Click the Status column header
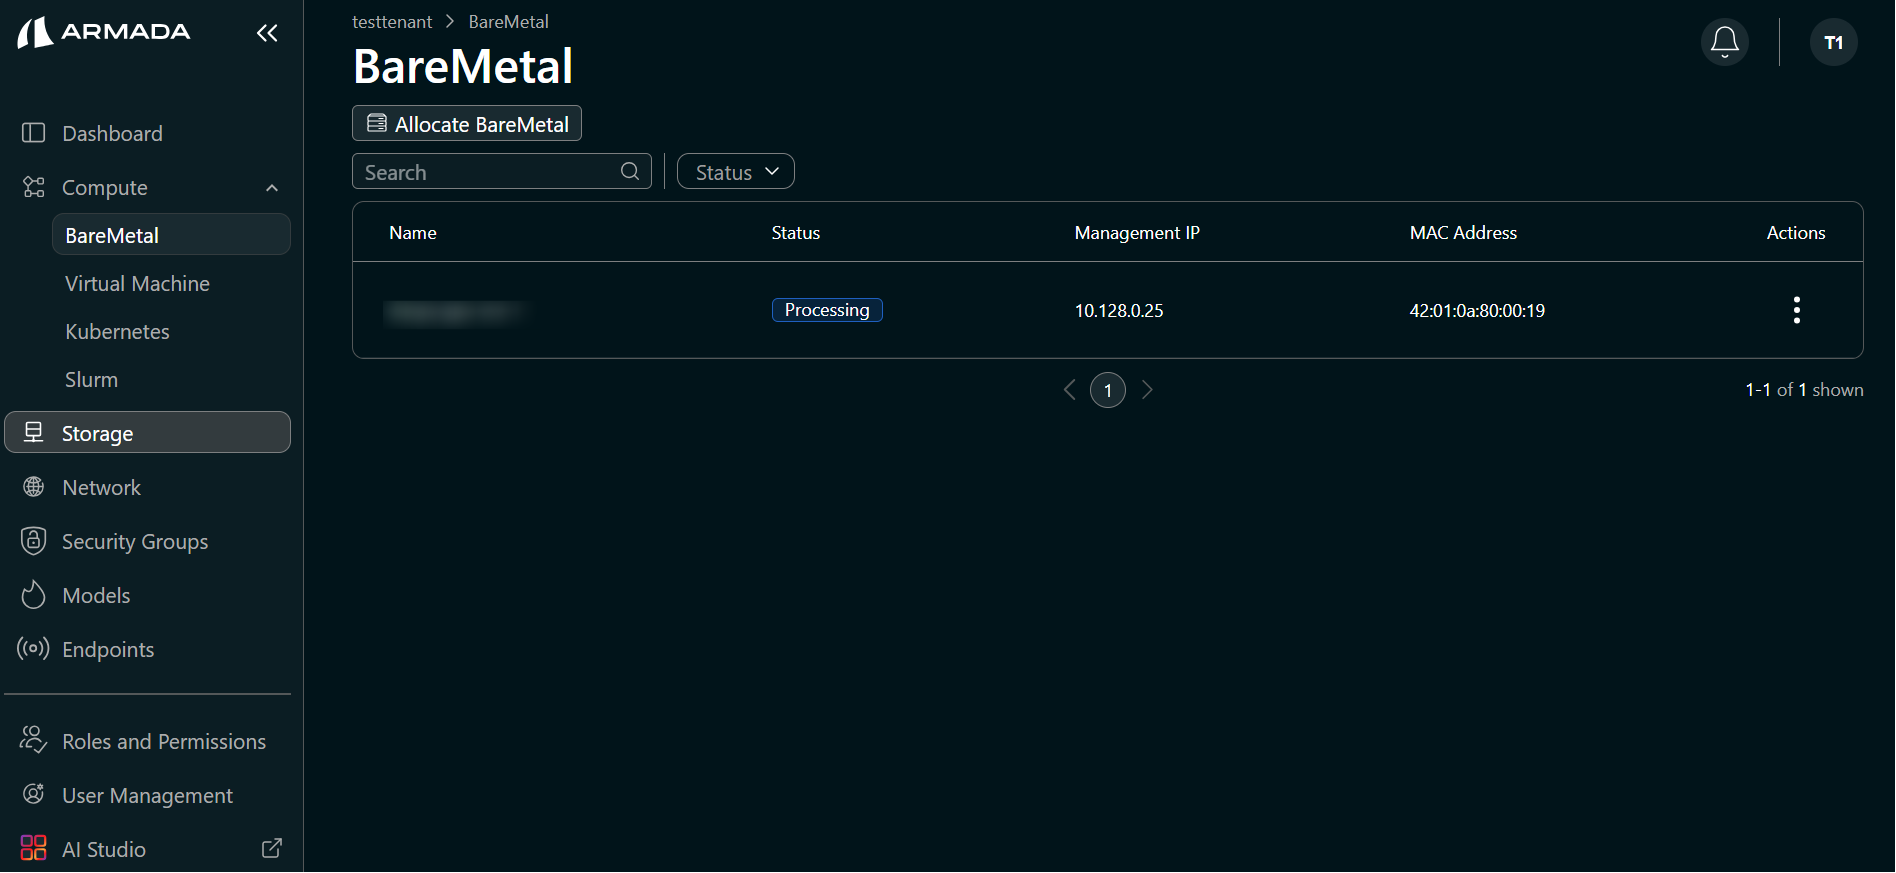This screenshot has width=1896, height=873. point(796,232)
